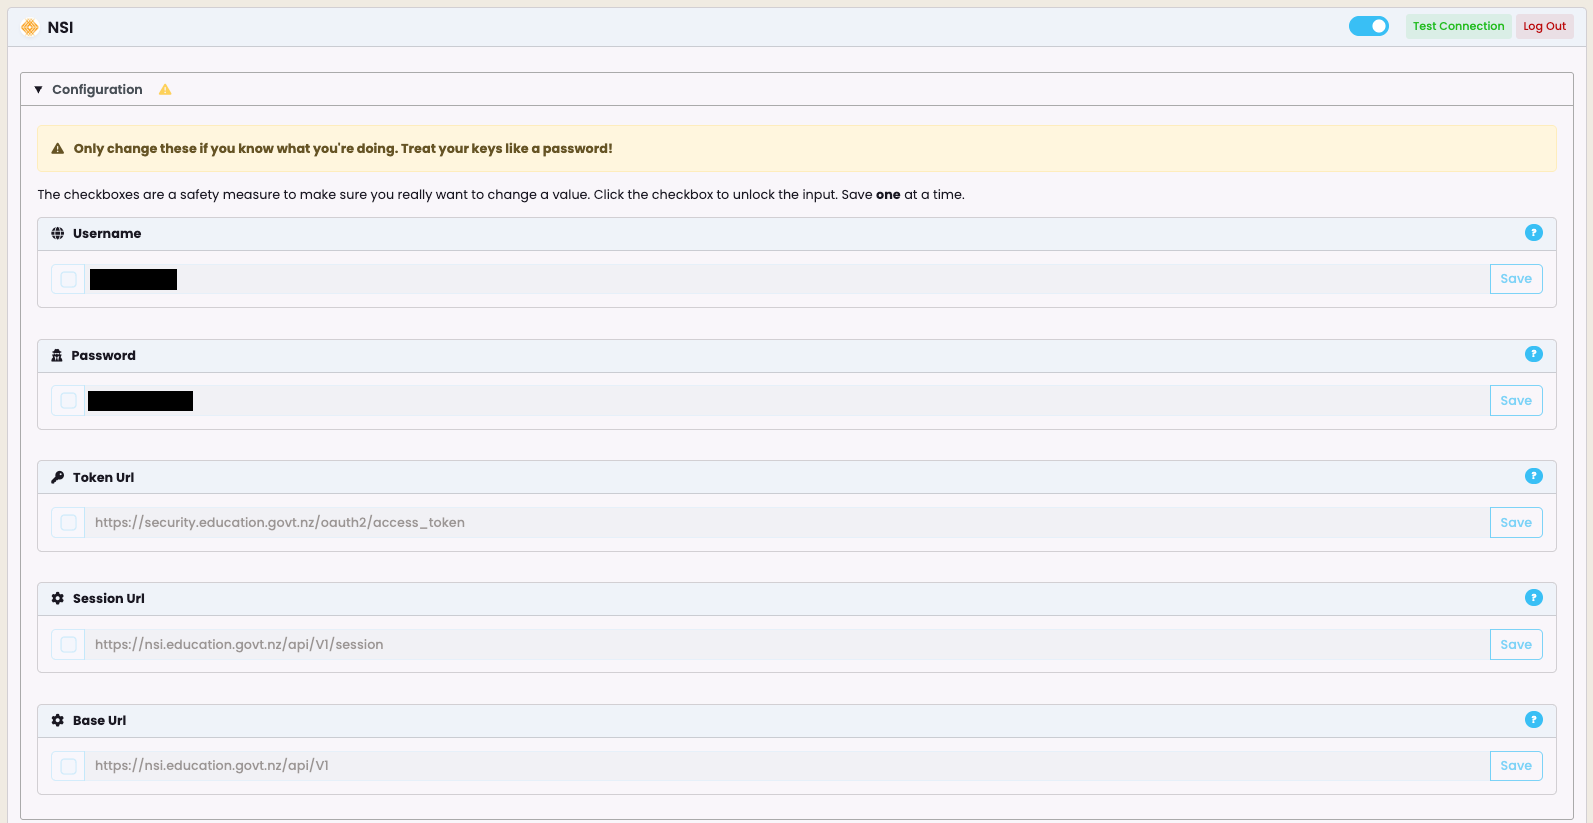Tick the Session Url unlock checkbox

tap(68, 645)
